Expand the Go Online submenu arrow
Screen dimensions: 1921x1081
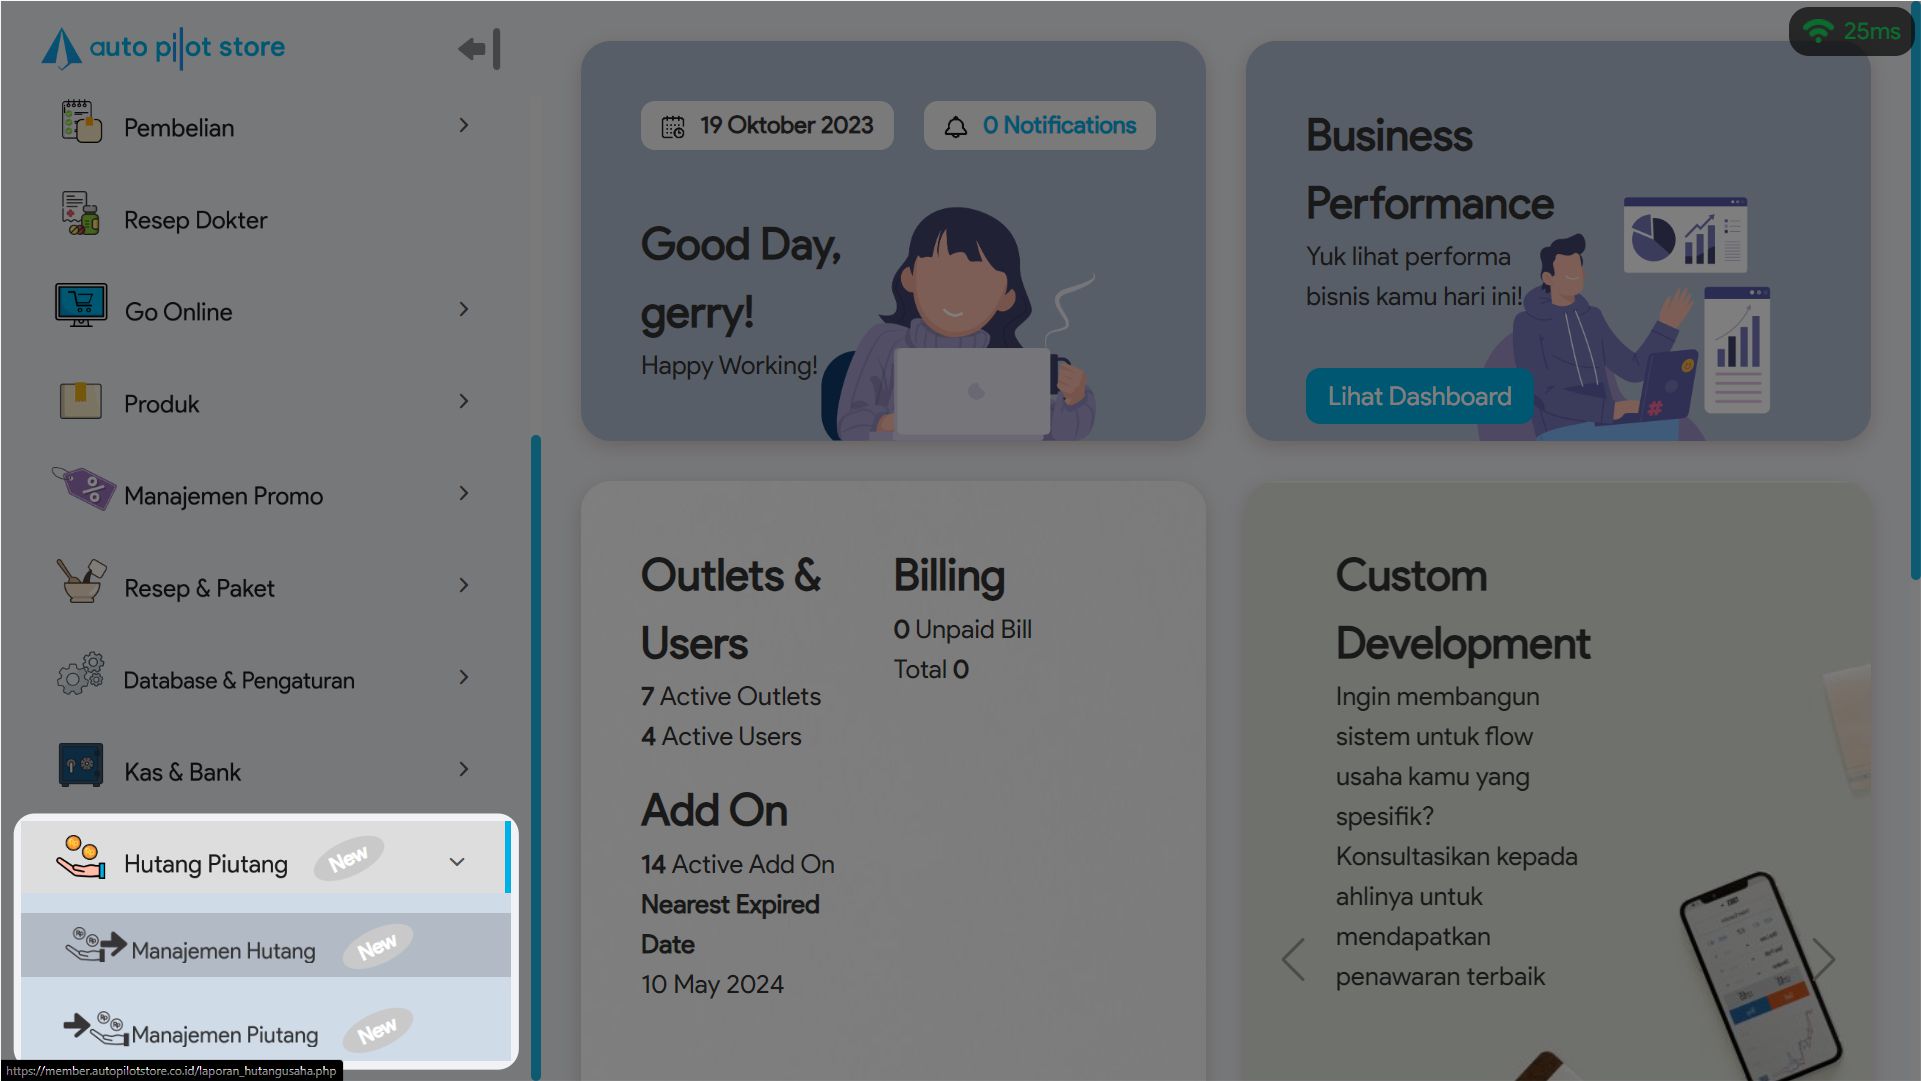(x=464, y=310)
